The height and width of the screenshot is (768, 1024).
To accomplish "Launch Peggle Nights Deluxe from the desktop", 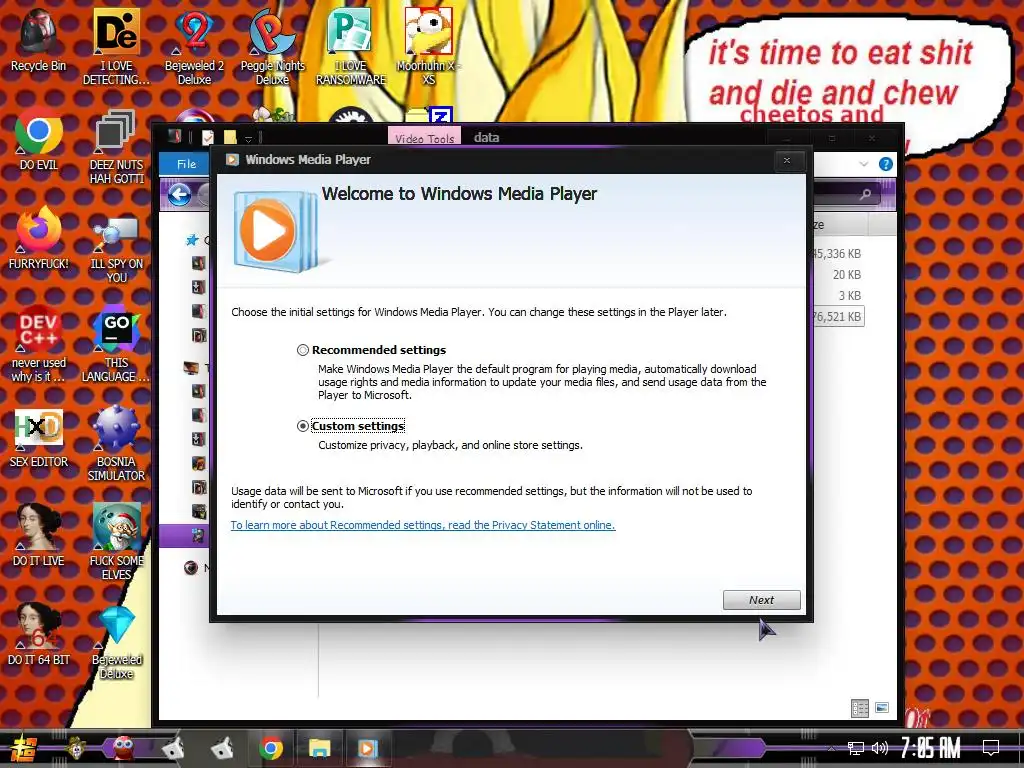I will tap(272, 47).
